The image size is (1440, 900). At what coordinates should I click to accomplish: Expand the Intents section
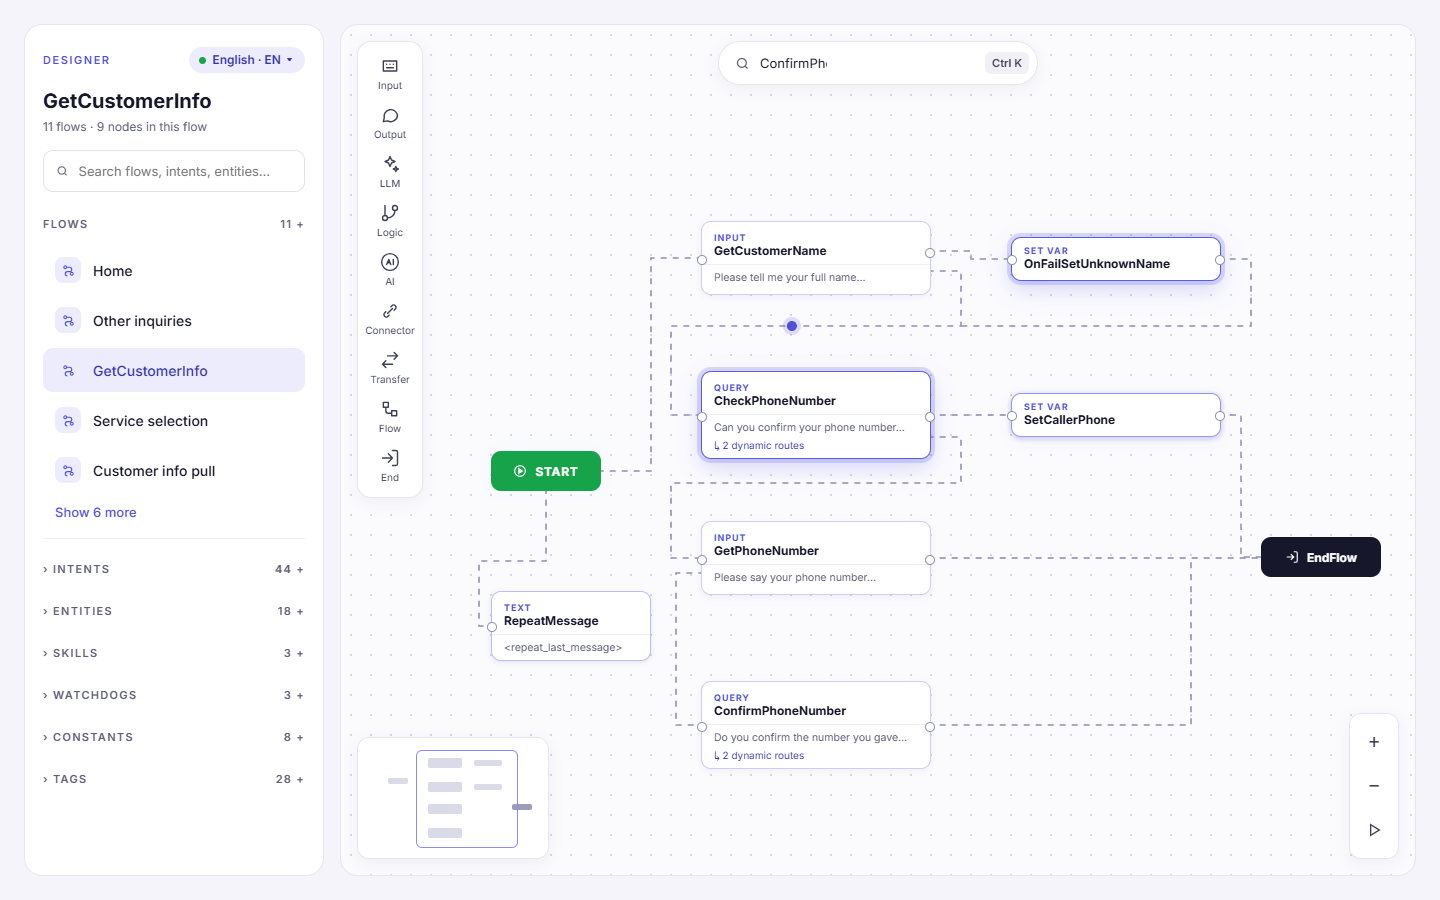174,569
